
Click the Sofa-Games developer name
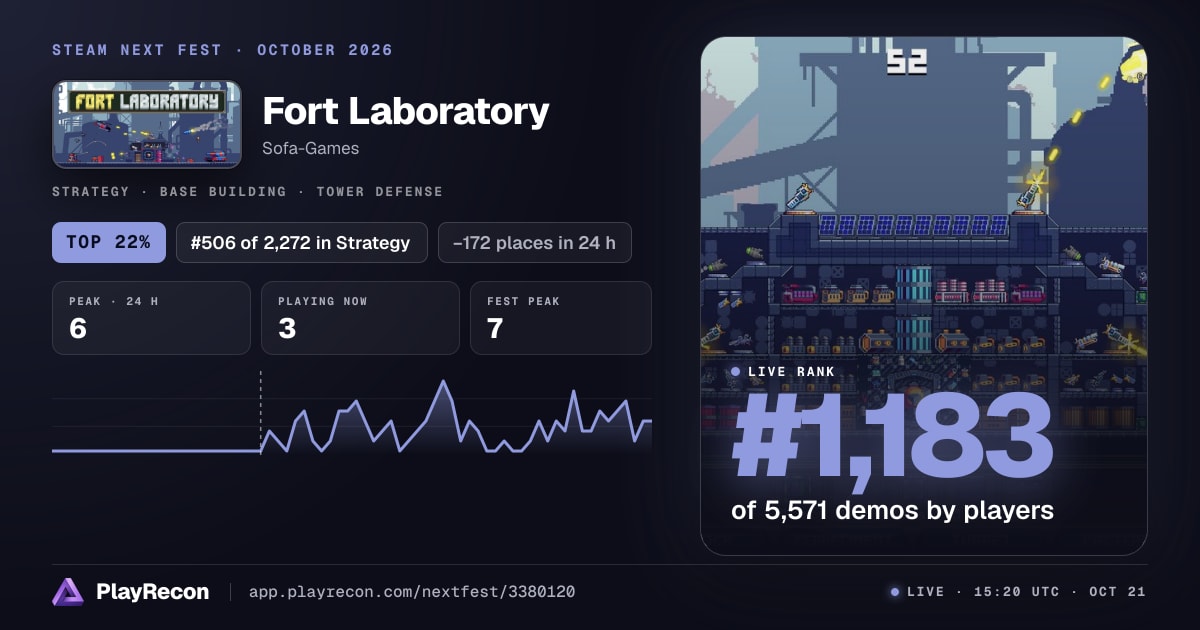(310, 149)
